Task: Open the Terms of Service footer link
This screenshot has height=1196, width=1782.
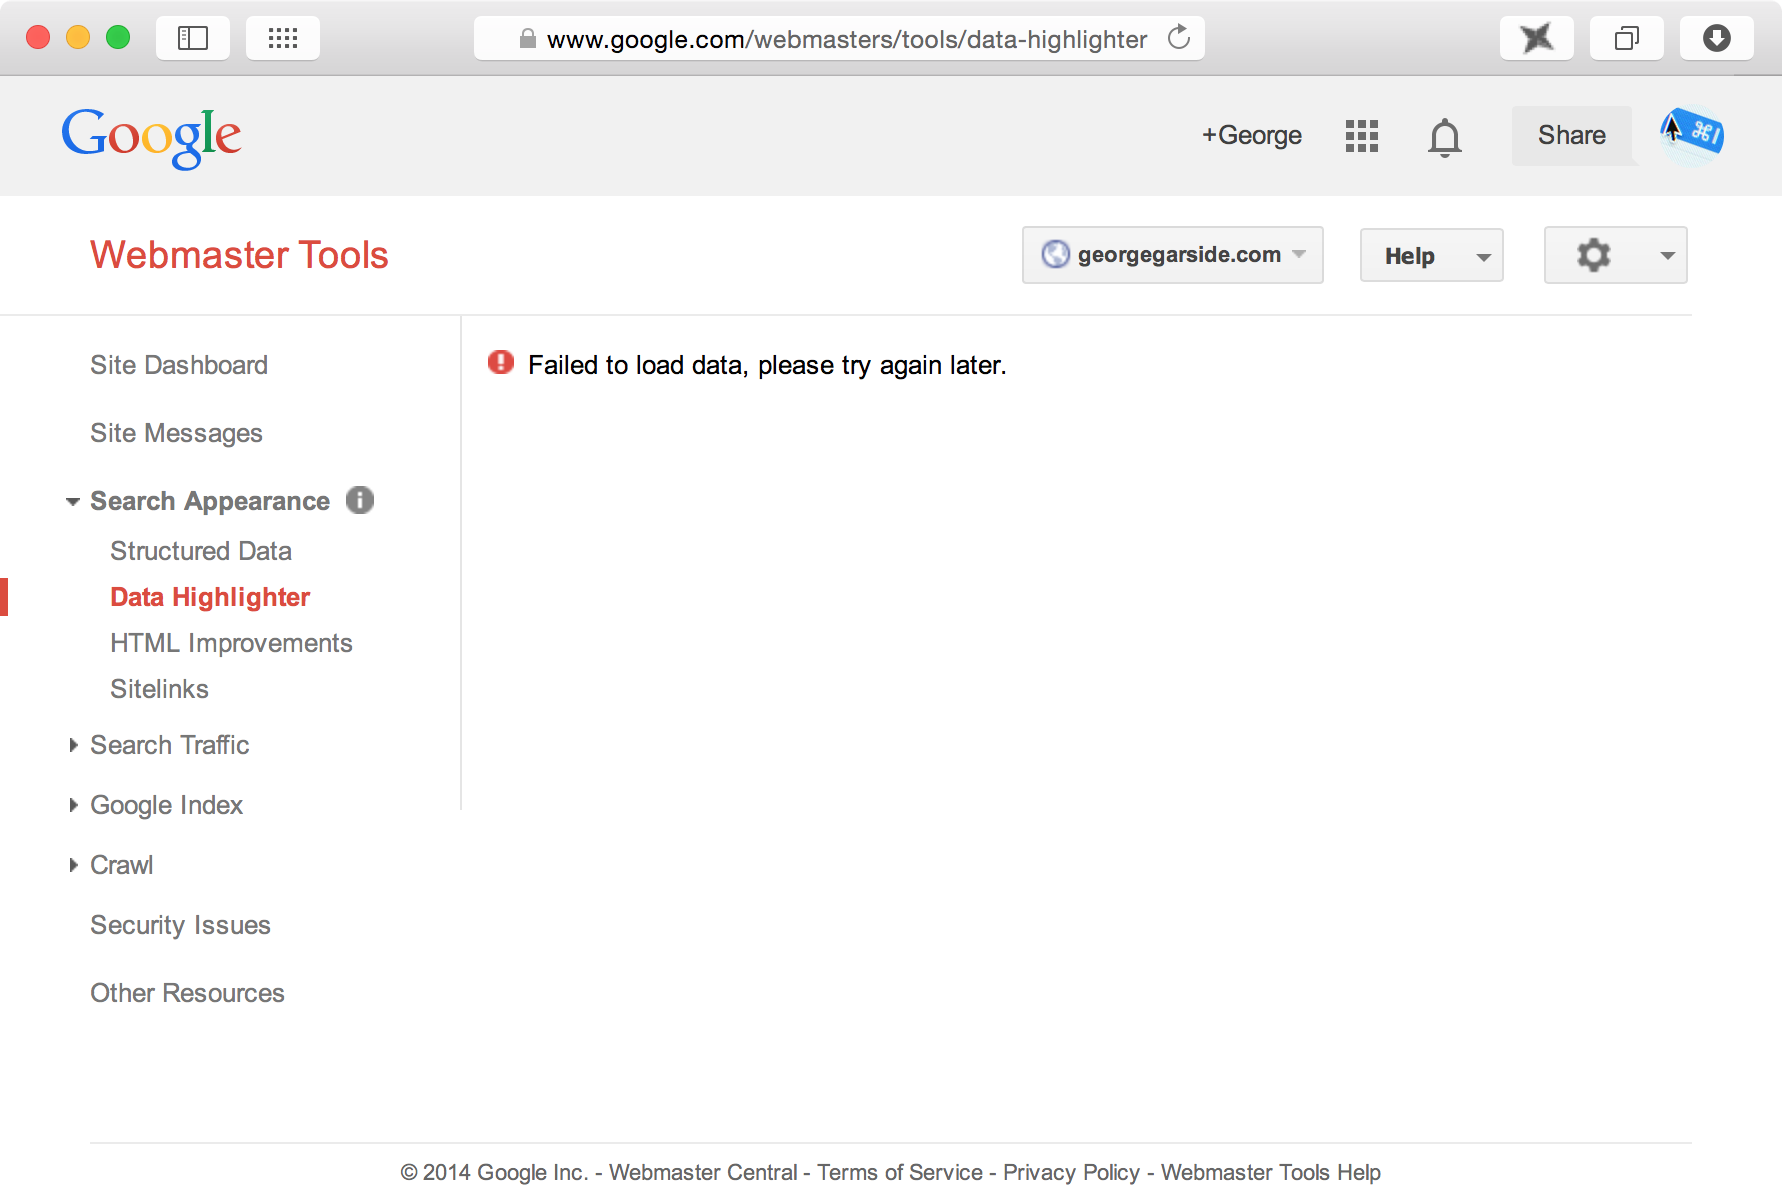Action: click(900, 1172)
